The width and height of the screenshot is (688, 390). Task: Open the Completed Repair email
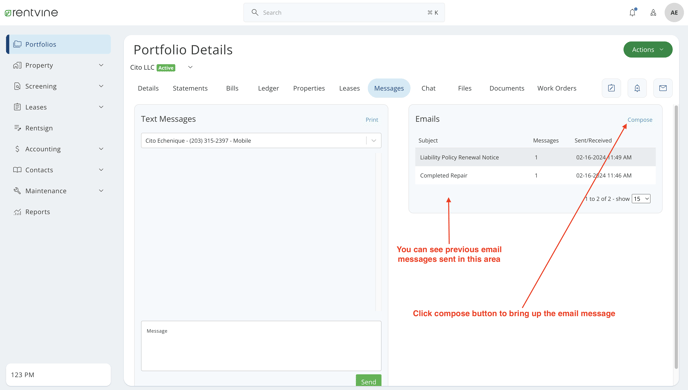pyautogui.click(x=535, y=175)
